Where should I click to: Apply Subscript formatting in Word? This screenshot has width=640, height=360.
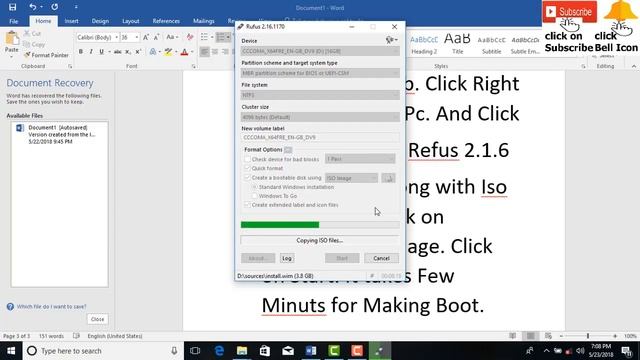[x=128, y=52]
